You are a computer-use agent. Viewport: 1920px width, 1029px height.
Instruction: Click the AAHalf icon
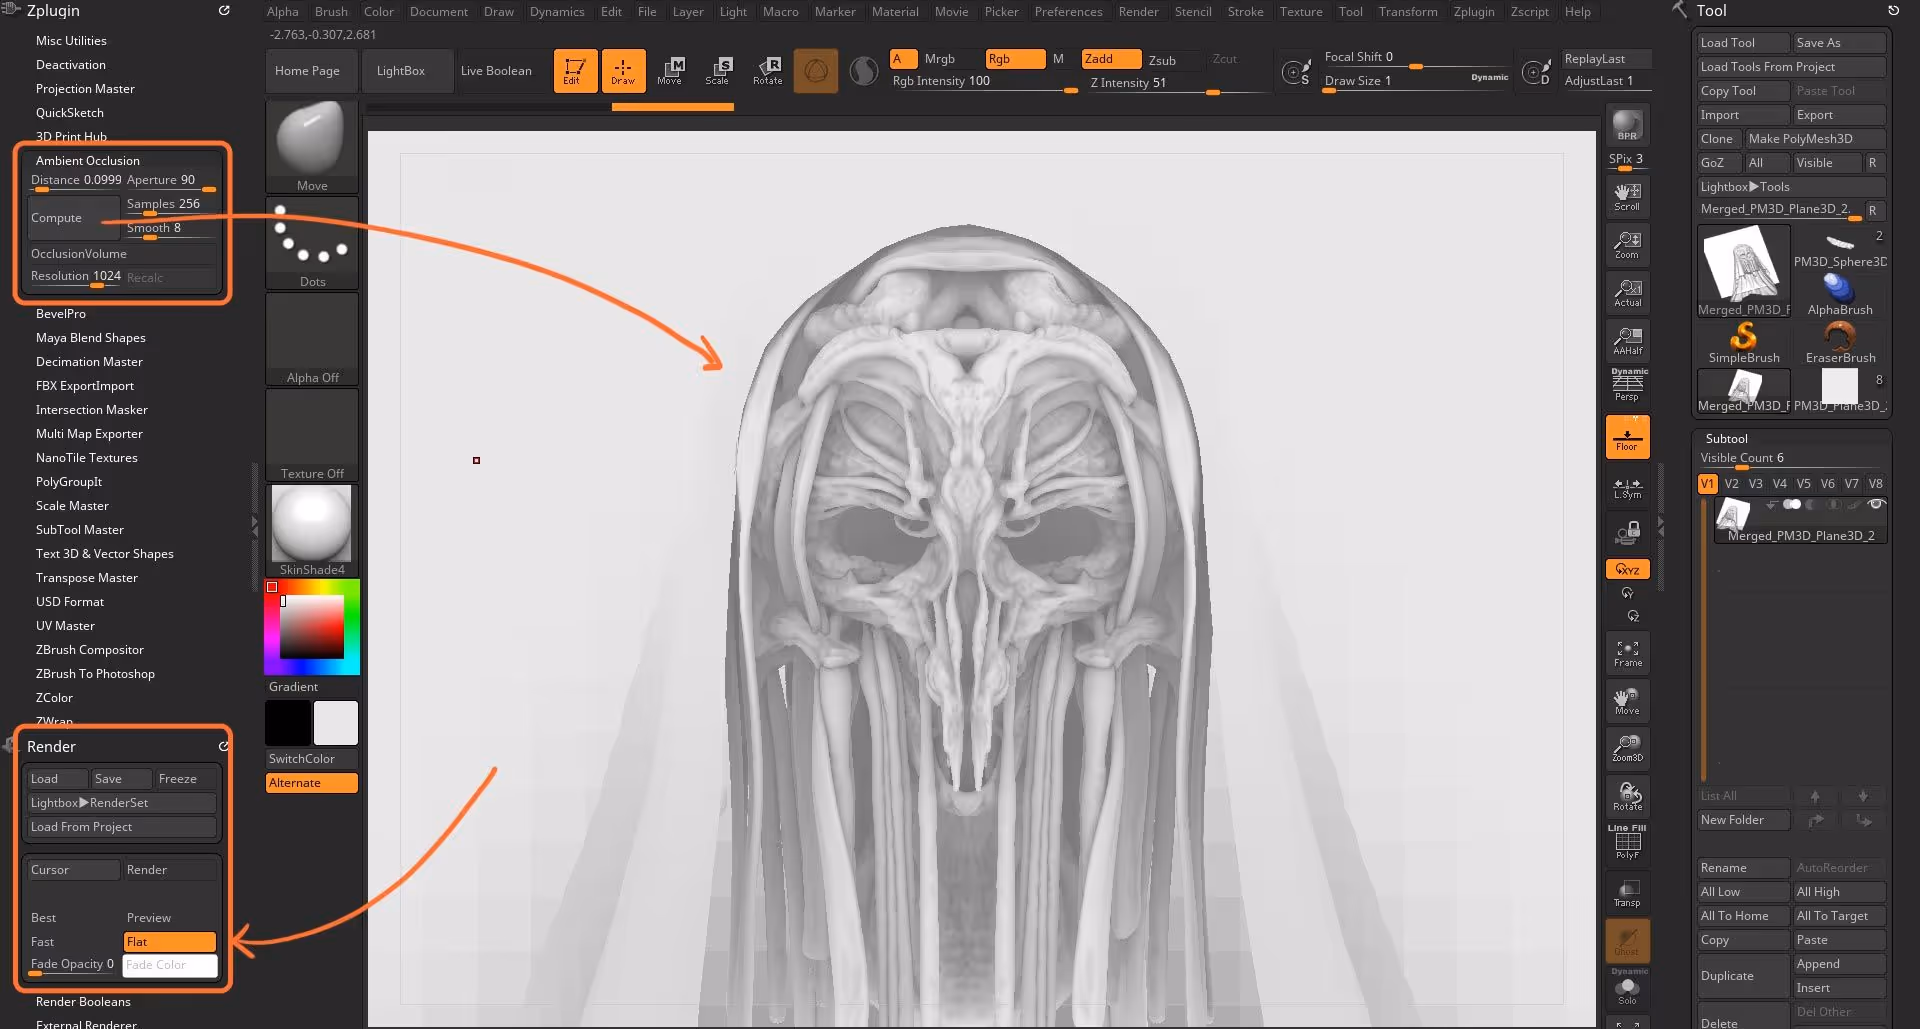pos(1627,341)
